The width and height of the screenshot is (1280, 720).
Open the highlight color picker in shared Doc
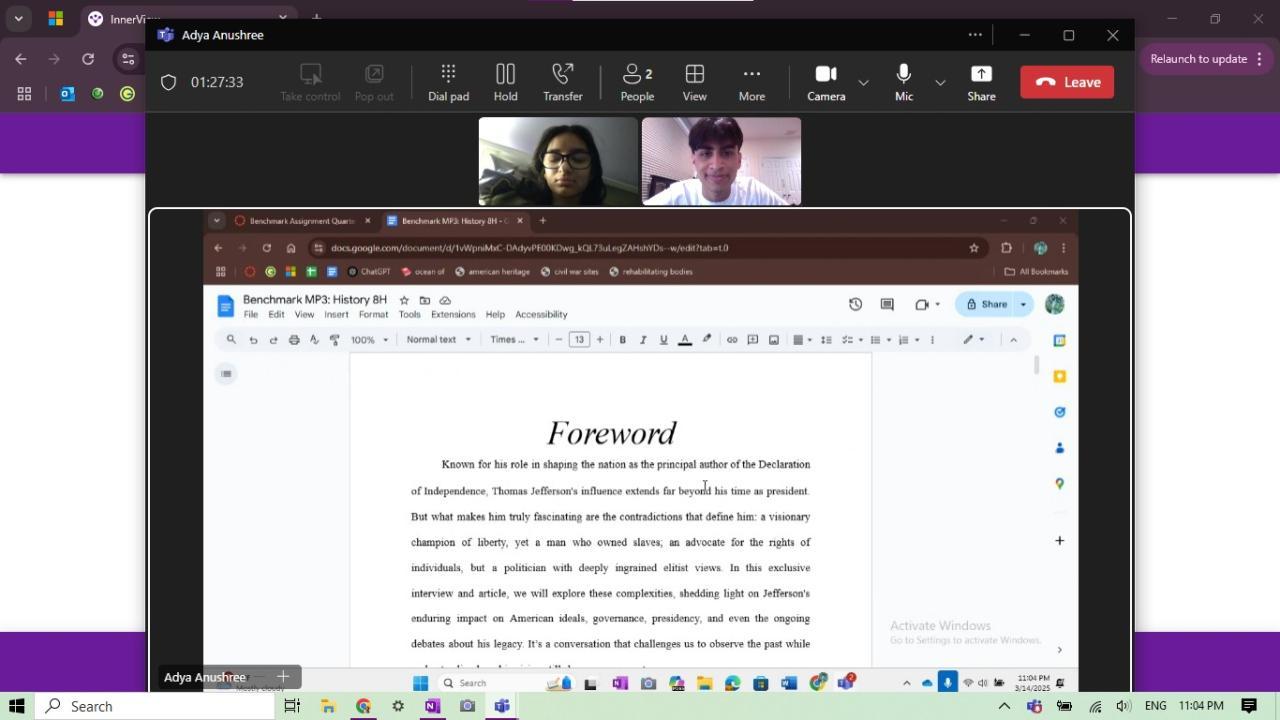click(707, 340)
